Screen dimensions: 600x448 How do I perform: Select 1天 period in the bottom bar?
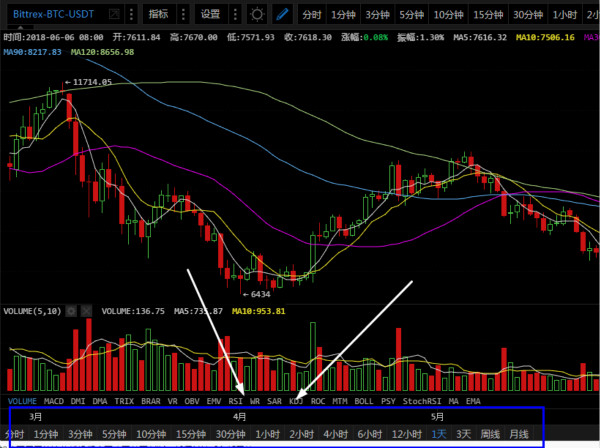439,434
